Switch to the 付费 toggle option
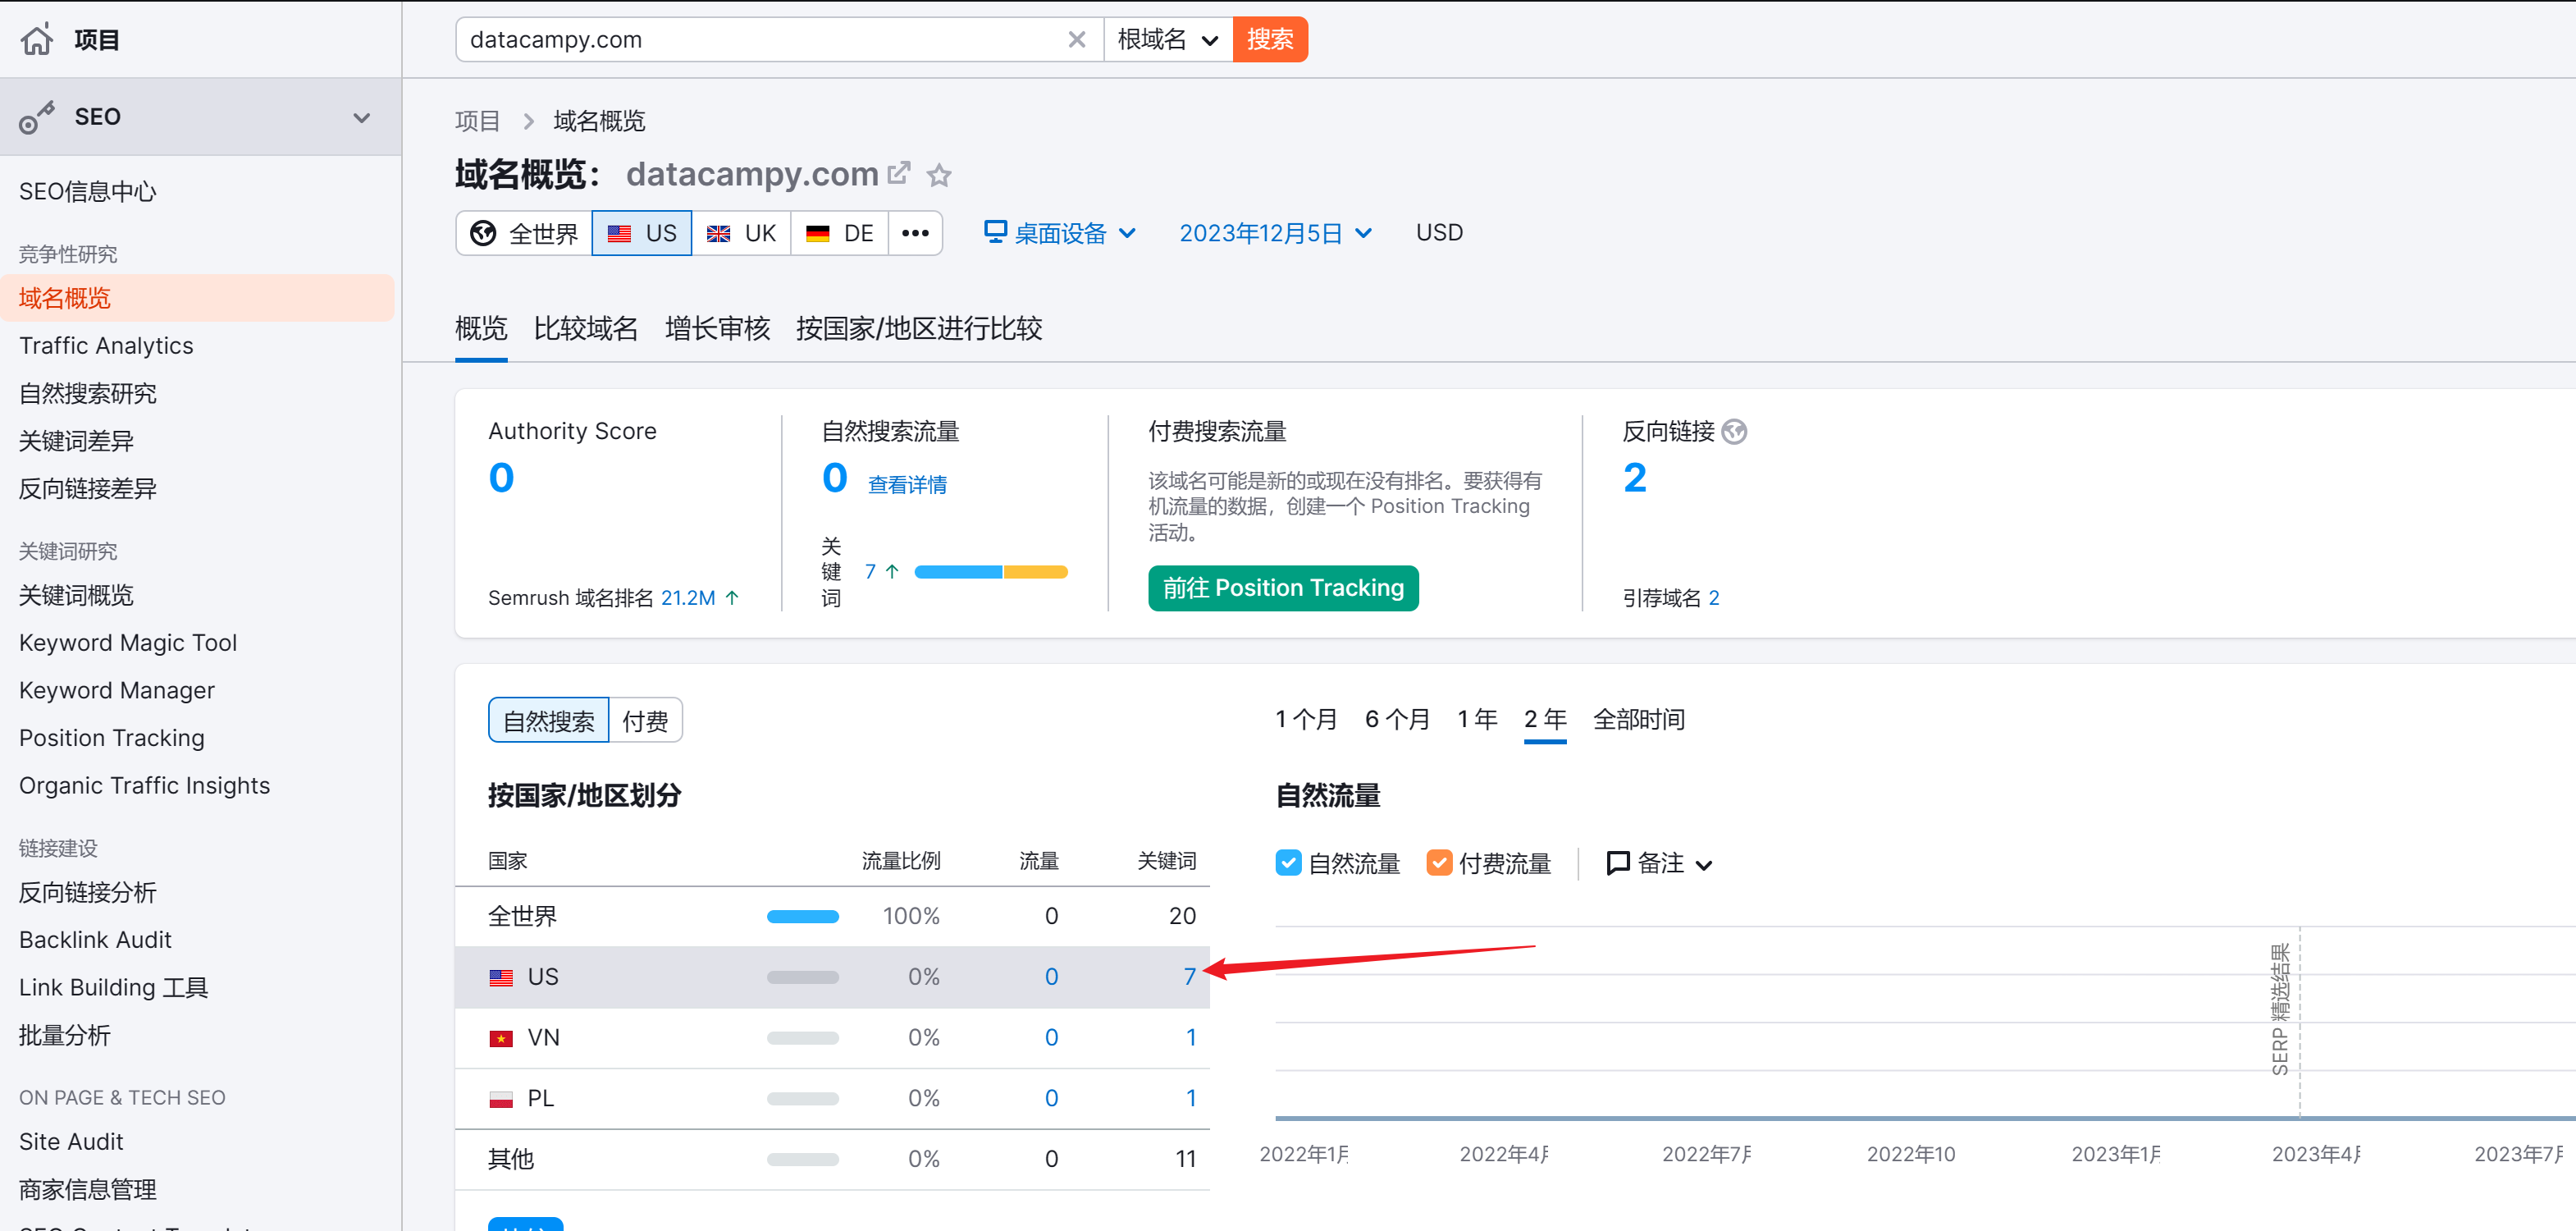The width and height of the screenshot is (2576, 1231). tap(645, 721)
